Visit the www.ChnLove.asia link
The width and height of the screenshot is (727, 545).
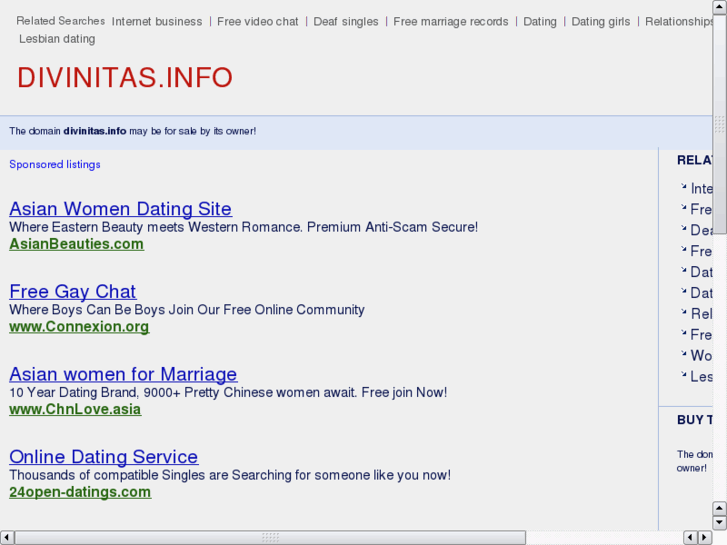coord(75,409)
